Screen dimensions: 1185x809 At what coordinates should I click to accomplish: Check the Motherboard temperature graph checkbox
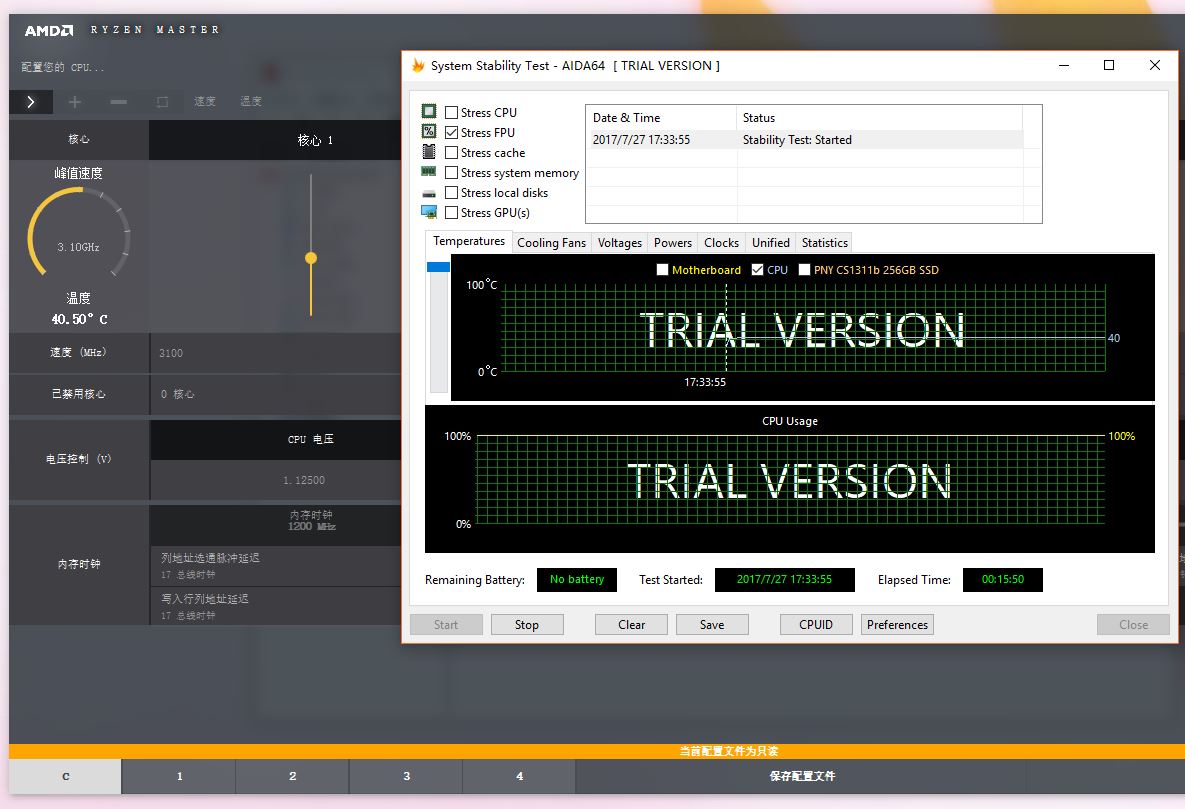(x=662, y=269)
